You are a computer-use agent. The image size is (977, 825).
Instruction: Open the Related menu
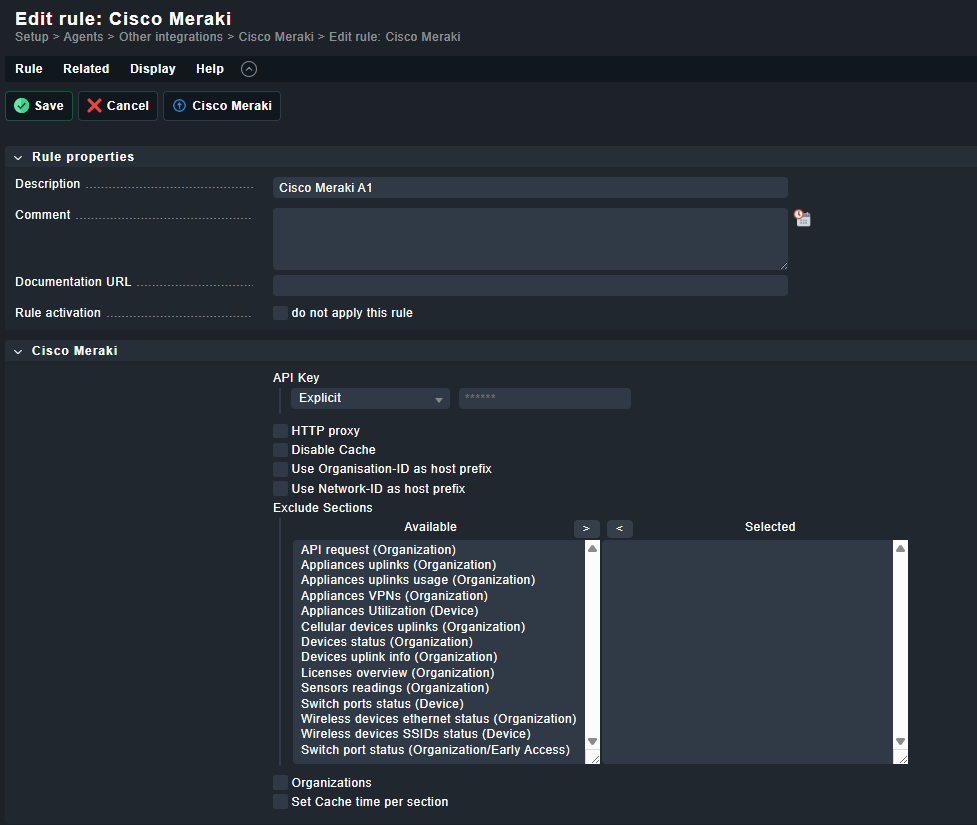point(86,69)
